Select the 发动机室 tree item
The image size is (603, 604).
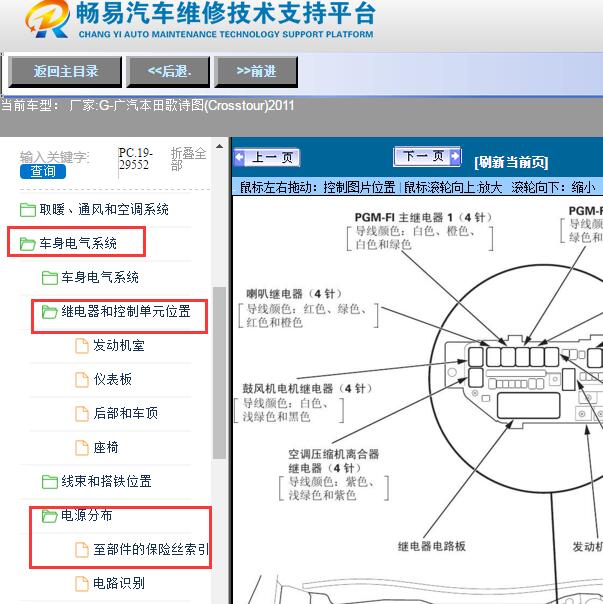coord(119,346)
